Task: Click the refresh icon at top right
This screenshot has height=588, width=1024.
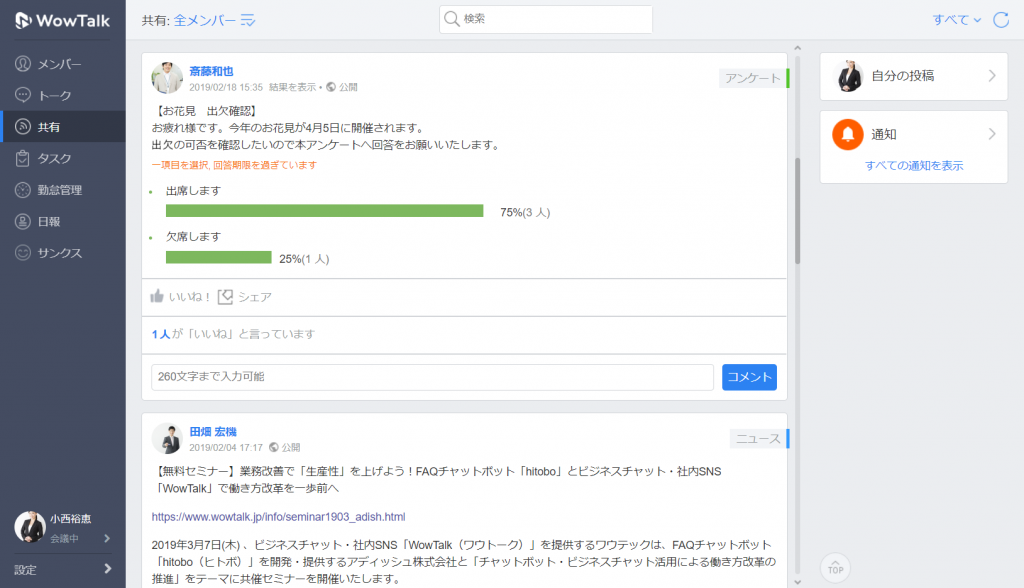Action: 1000,20
